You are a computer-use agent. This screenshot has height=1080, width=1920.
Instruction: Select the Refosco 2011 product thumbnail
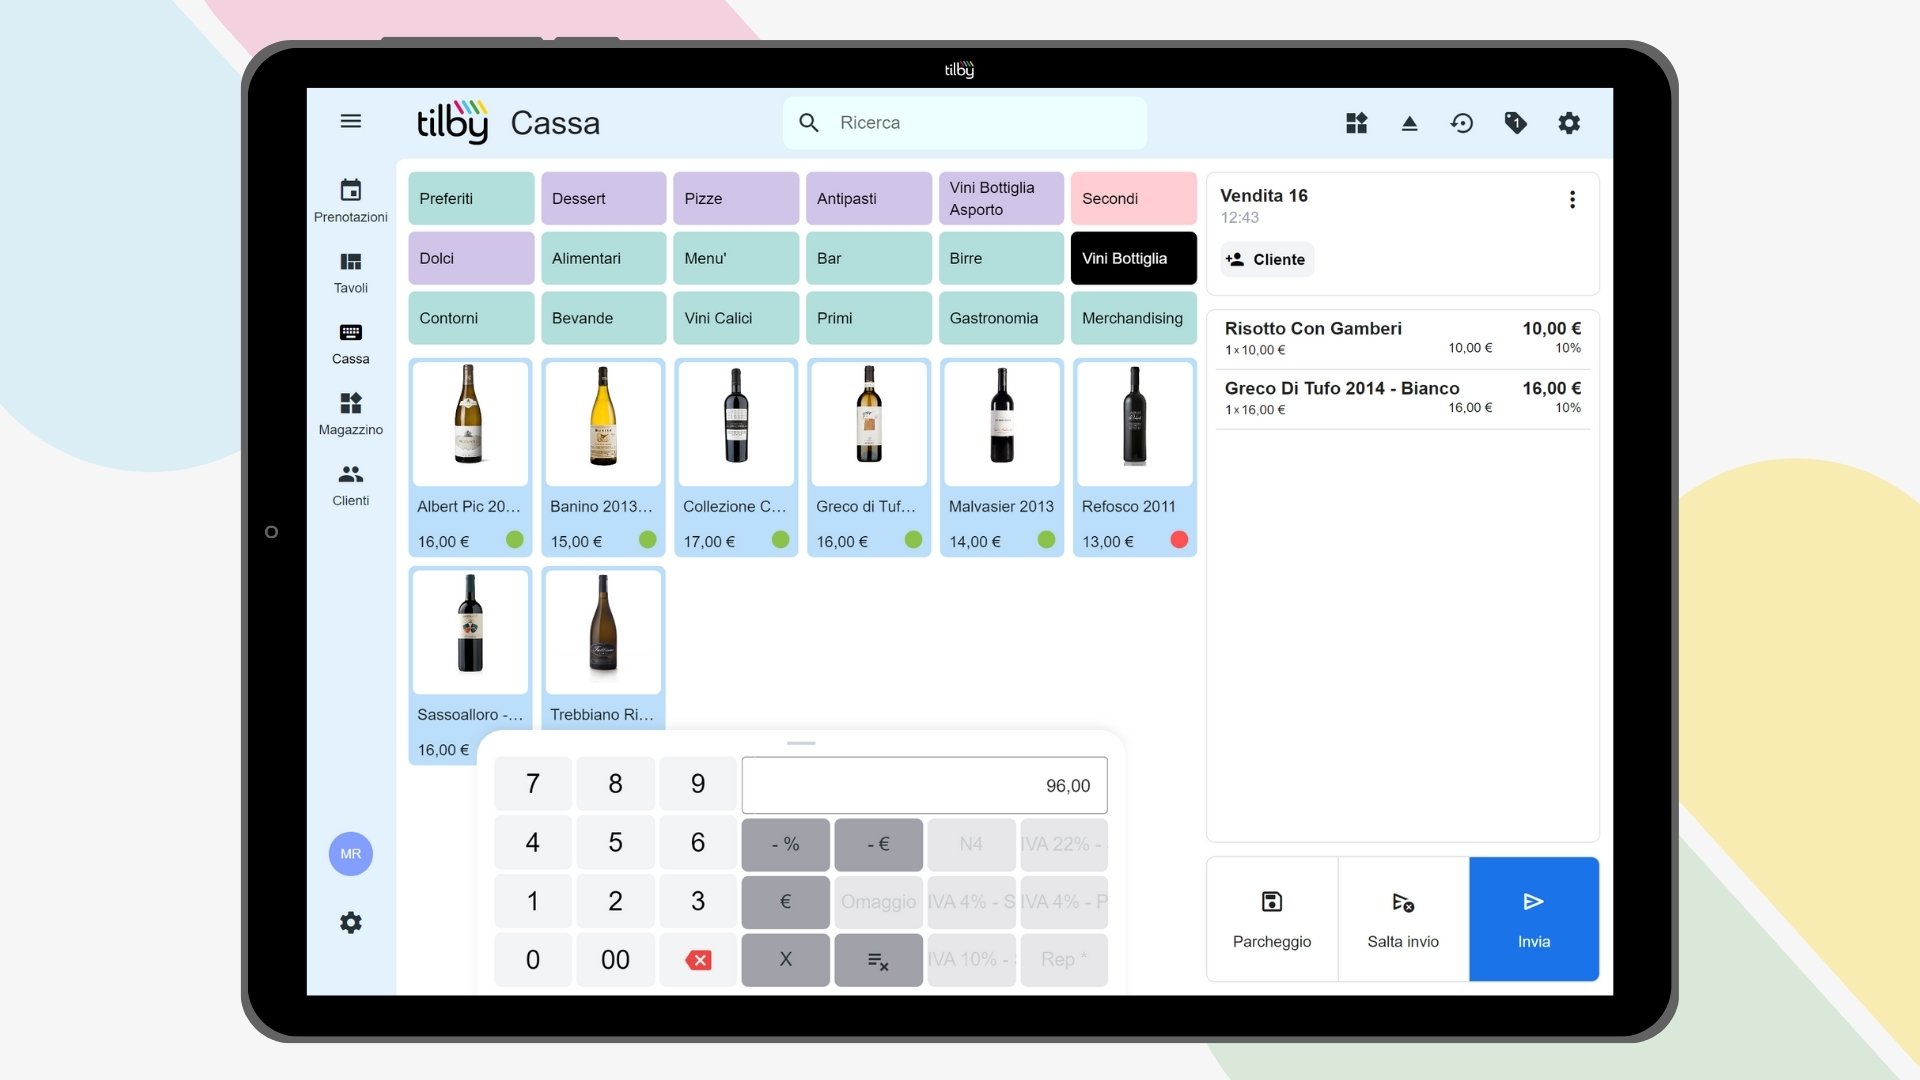[1133, 423]
